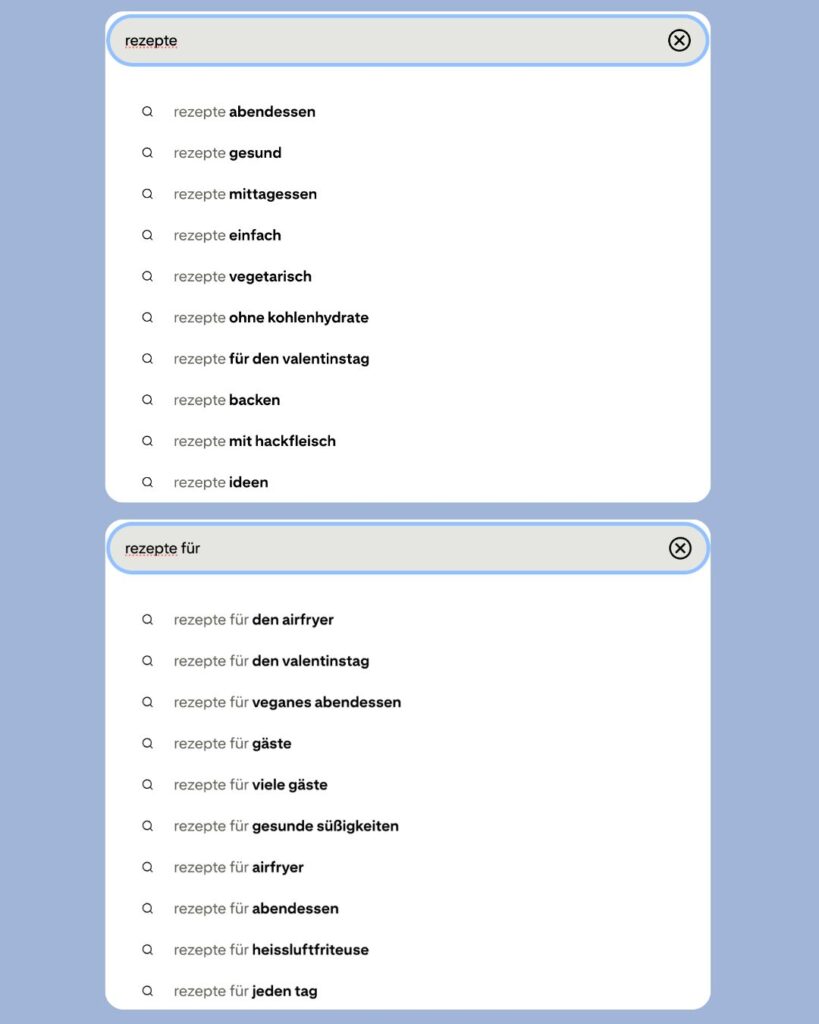This screenshot has height=1024, width=819.
Task: Clear the 'rezepte für' search field
Action: click(x=680, y=548)
